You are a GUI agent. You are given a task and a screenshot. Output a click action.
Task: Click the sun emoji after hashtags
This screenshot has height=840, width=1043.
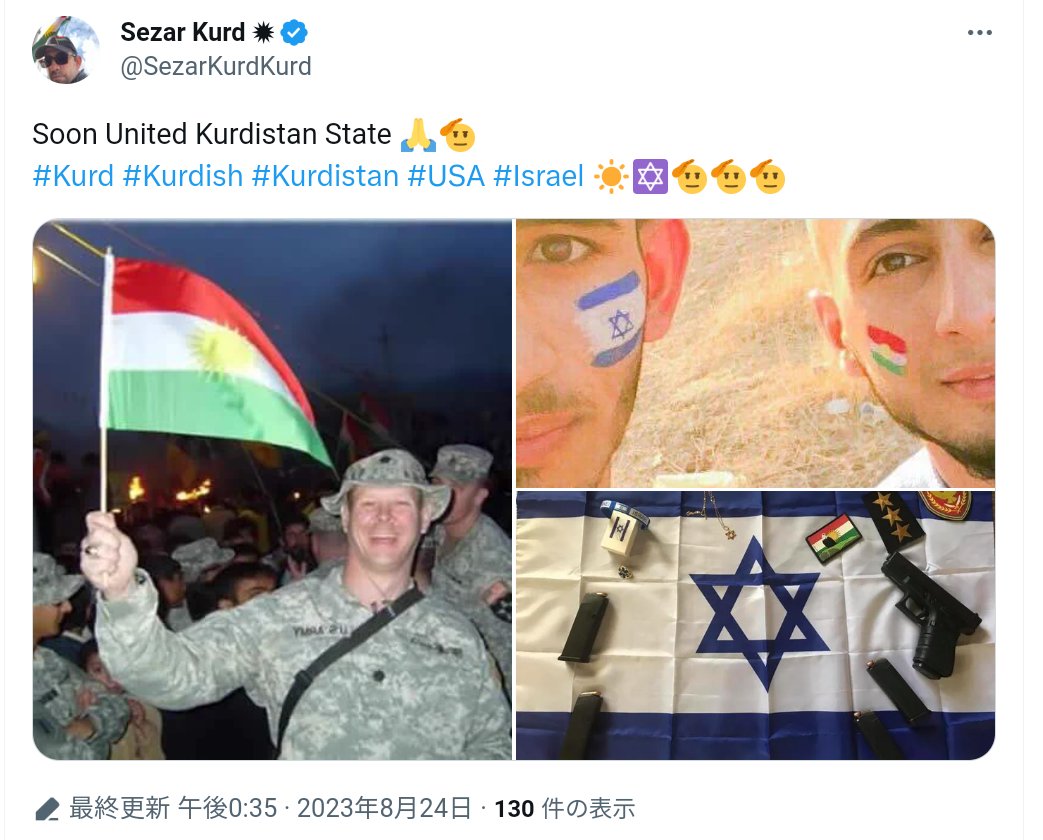point(610,177)
